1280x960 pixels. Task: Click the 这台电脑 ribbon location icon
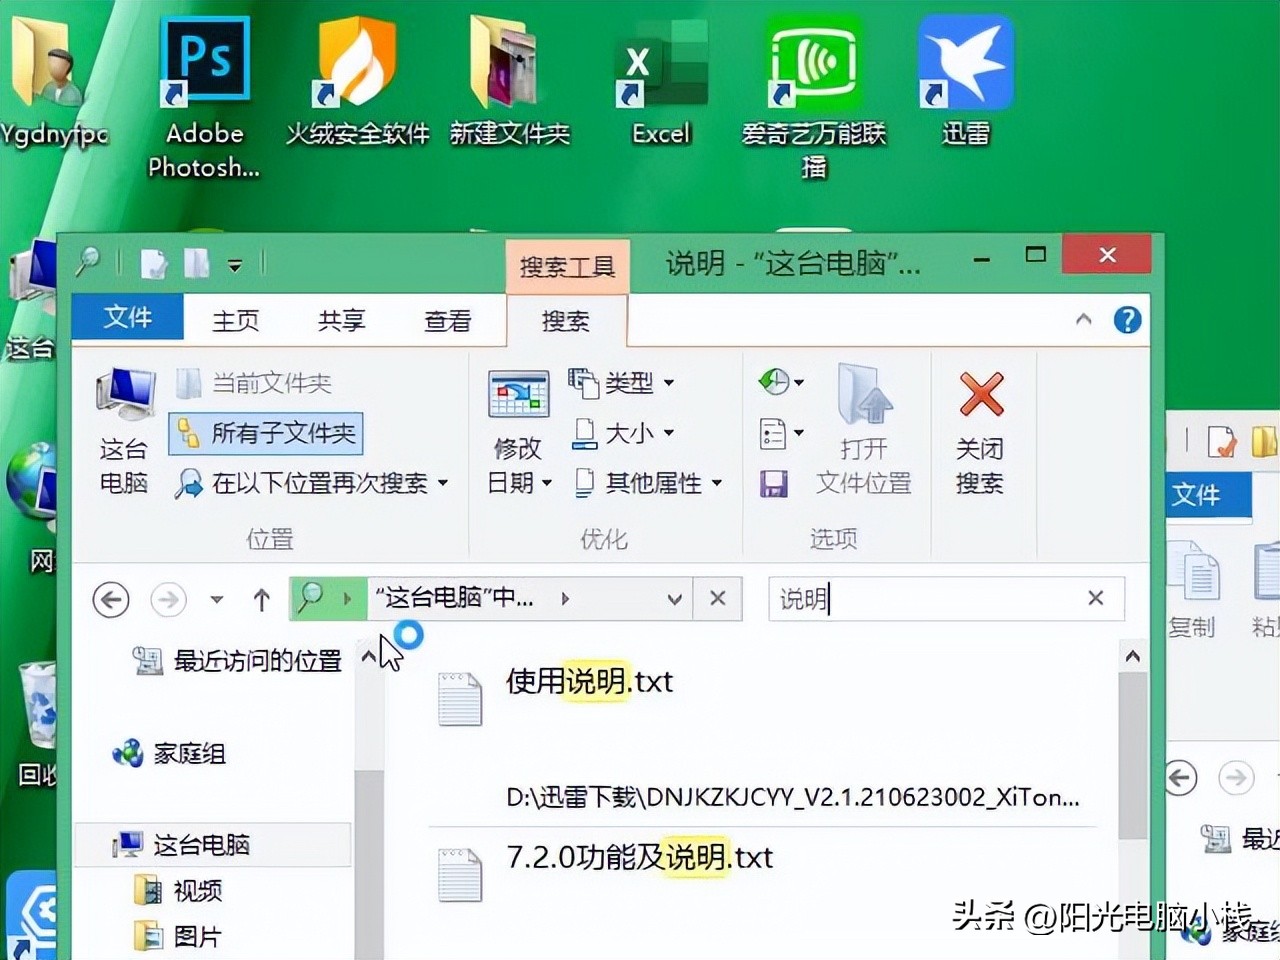point(124,430)
